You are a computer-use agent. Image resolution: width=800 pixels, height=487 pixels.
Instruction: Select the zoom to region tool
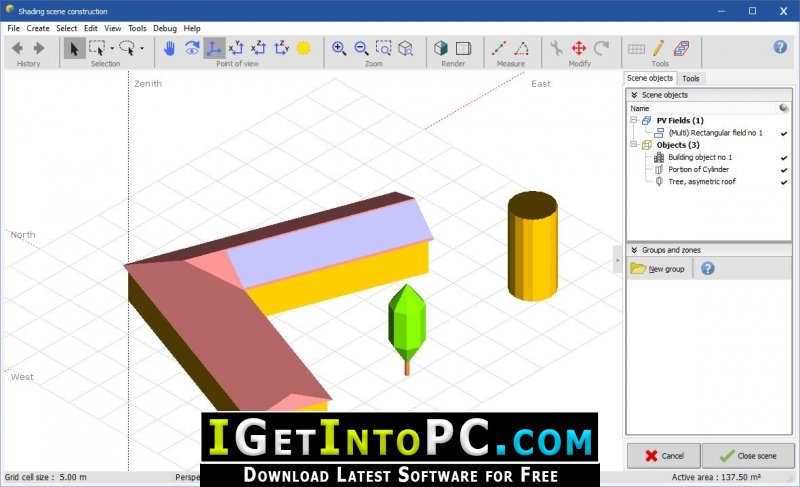[384, 48]
